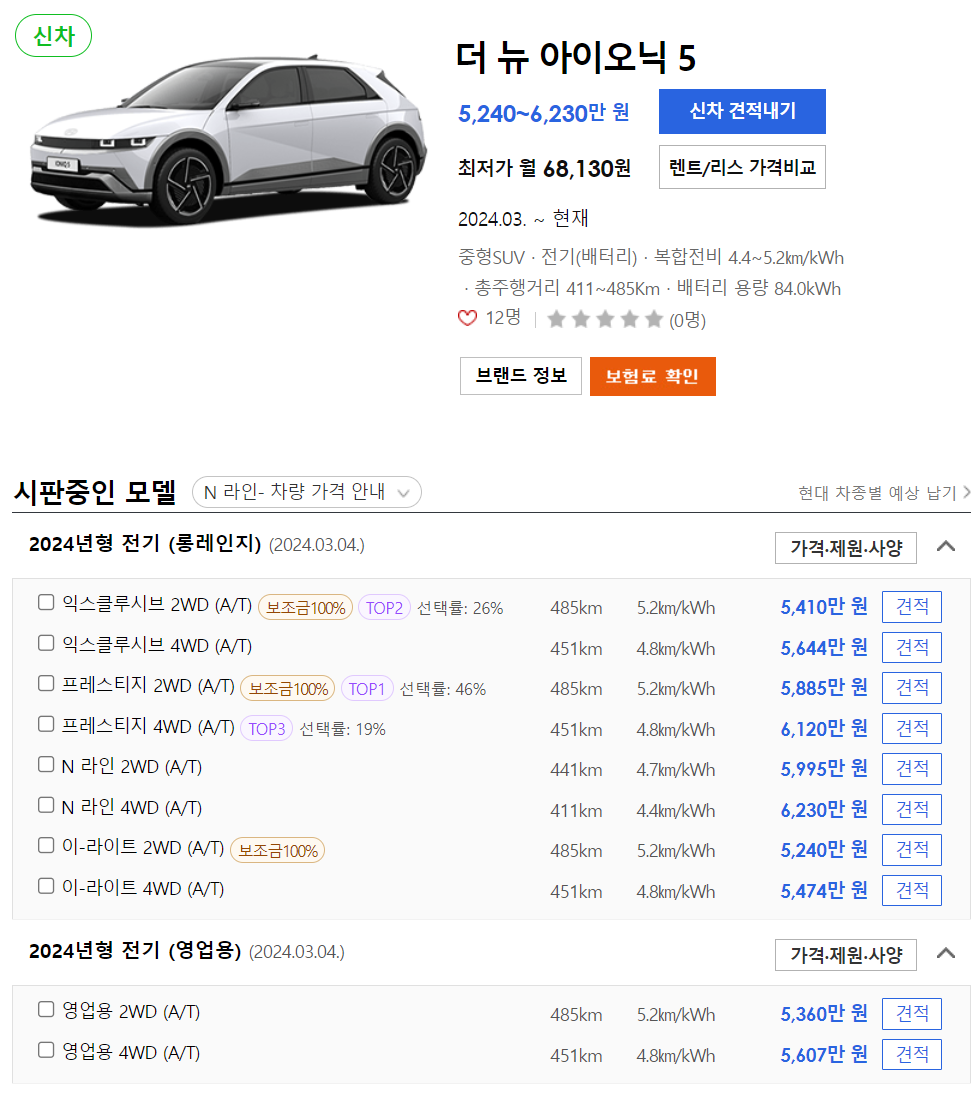Check the 영업용 2WD (A/T) checkbox
This screenshot has height=1099, width=979.
[x=46, y=1009]
